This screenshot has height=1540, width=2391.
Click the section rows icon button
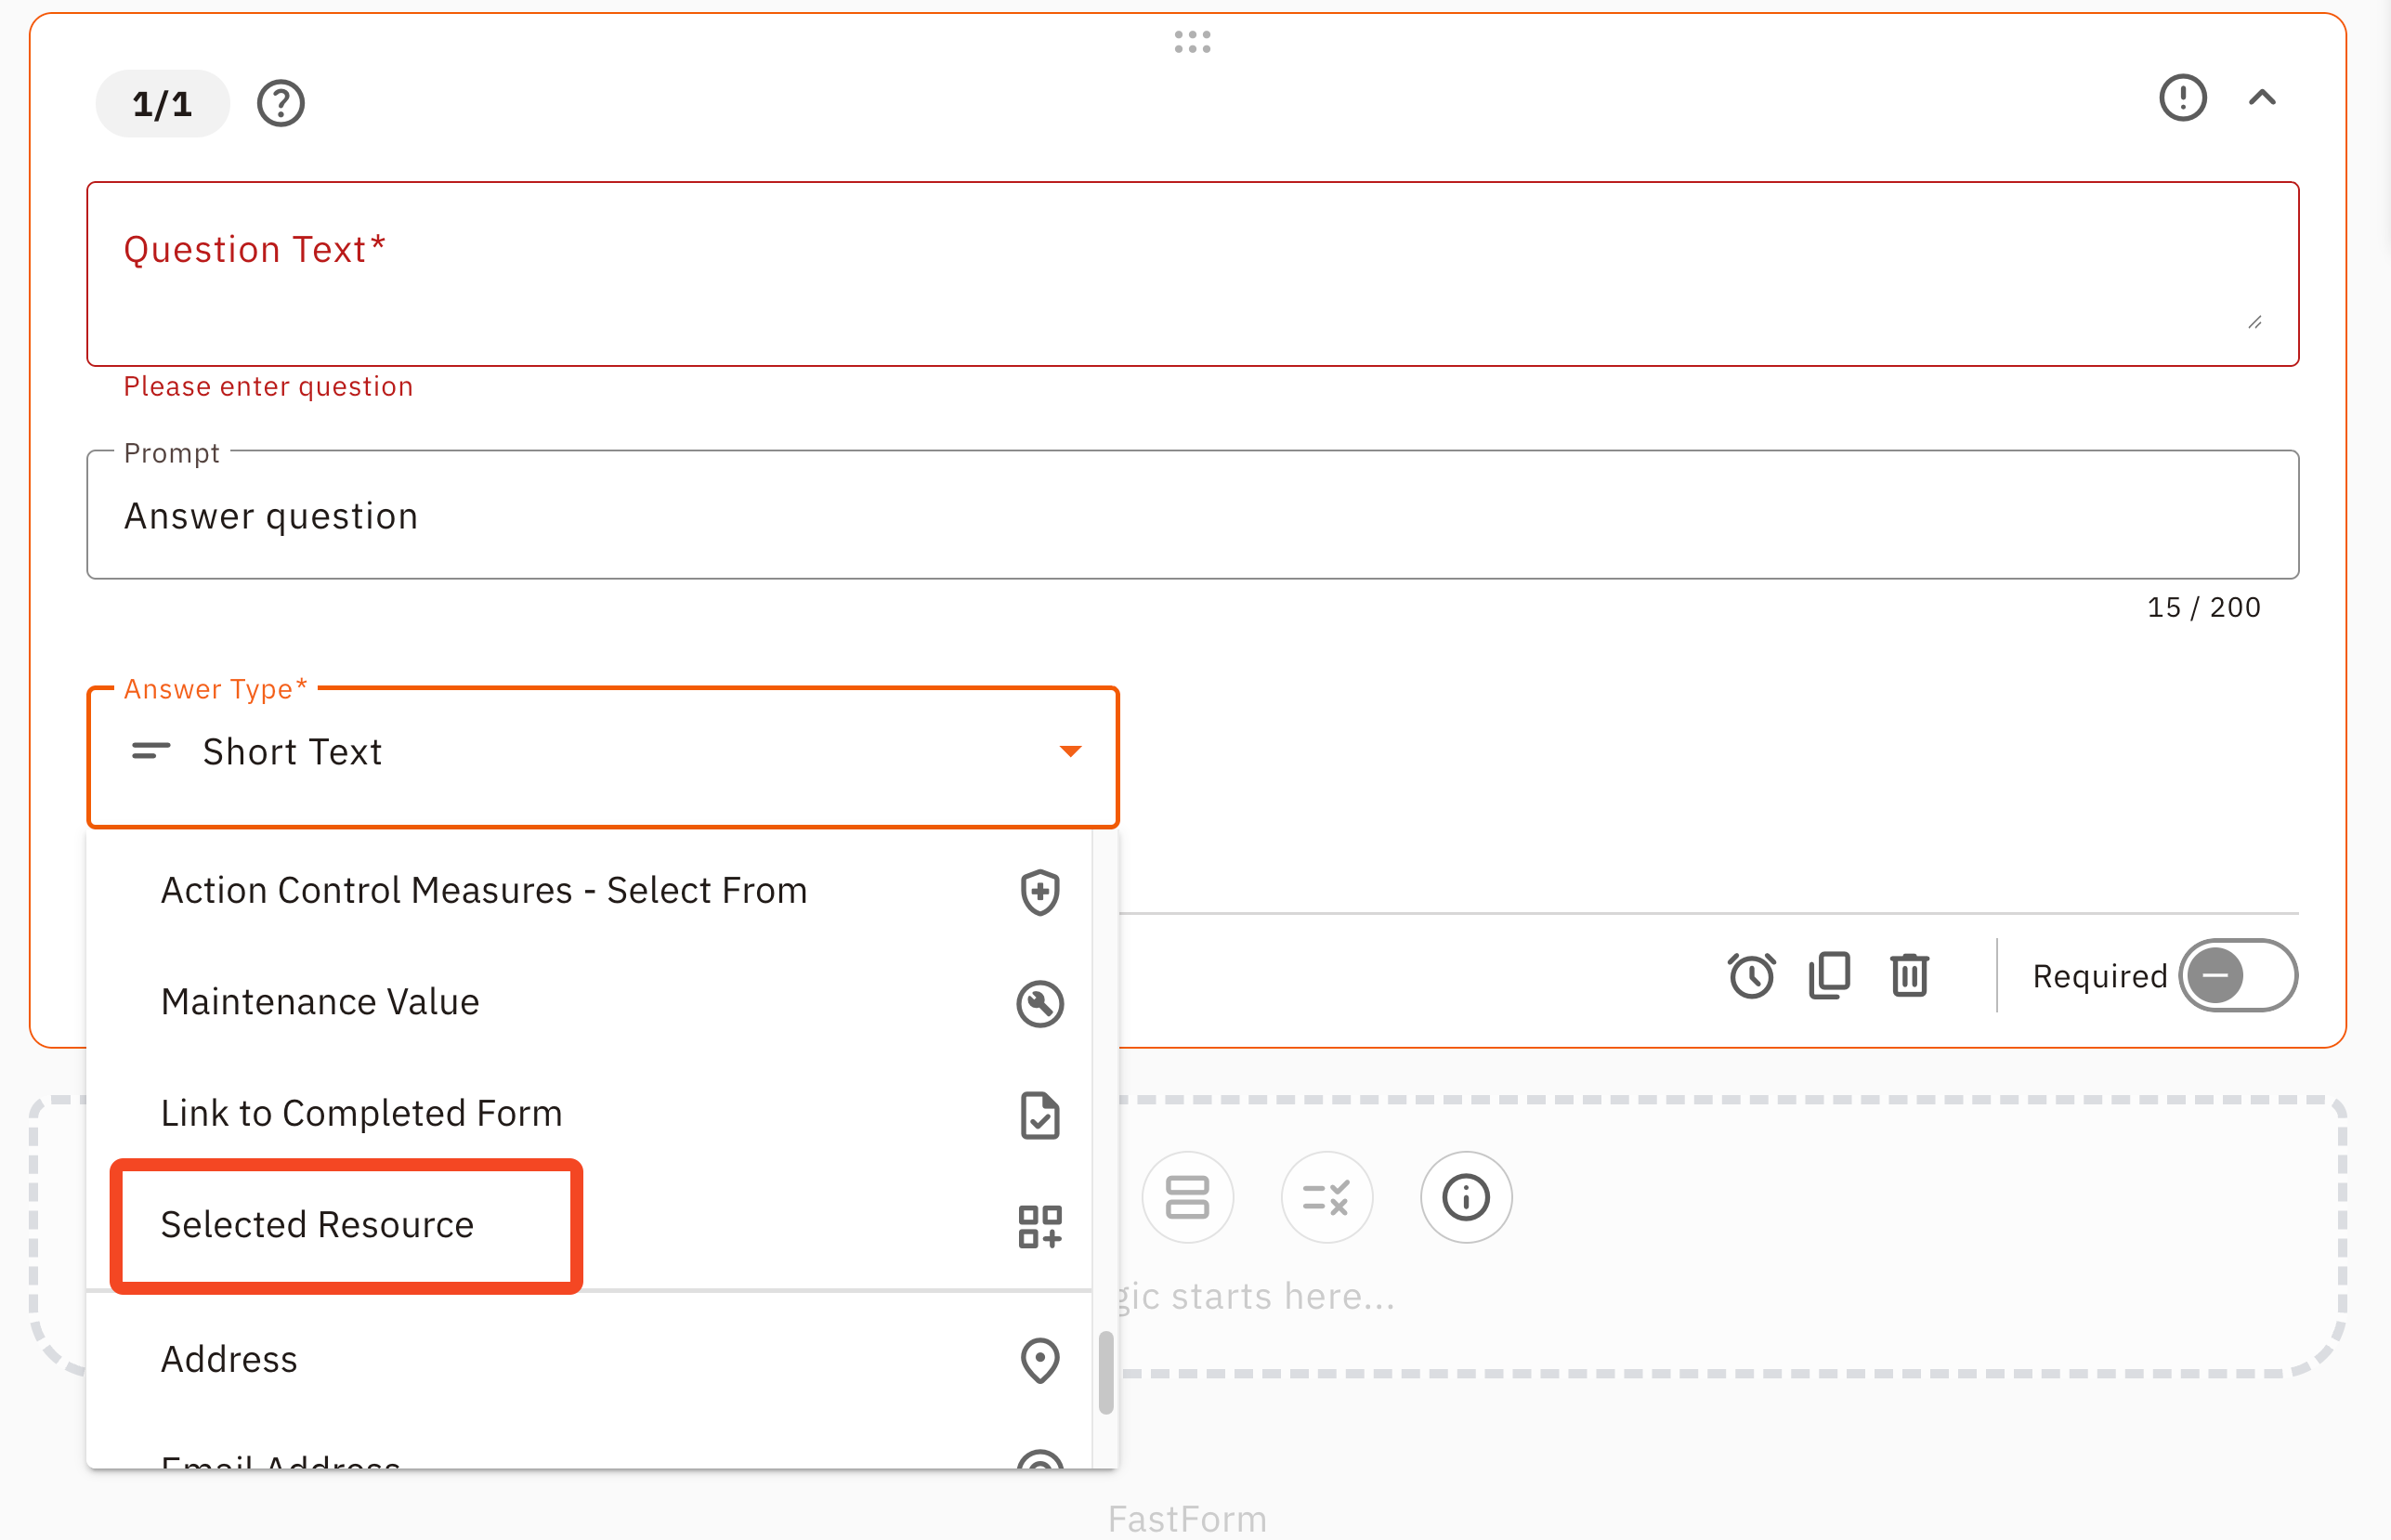(1188, 1197)
